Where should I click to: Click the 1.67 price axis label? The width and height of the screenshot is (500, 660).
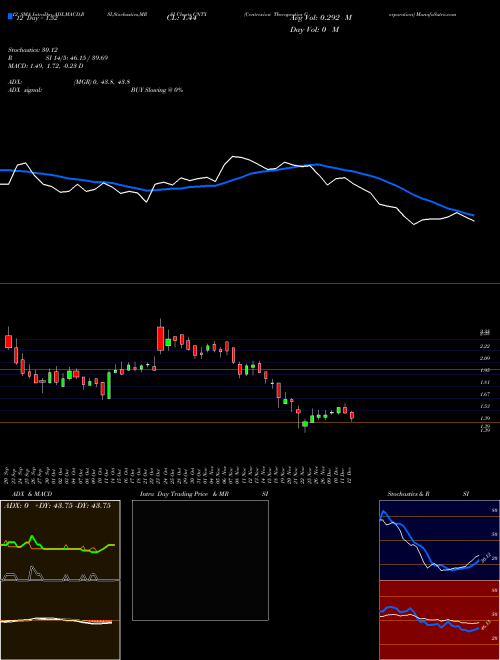pyautogui.click(x=485, y=394)
